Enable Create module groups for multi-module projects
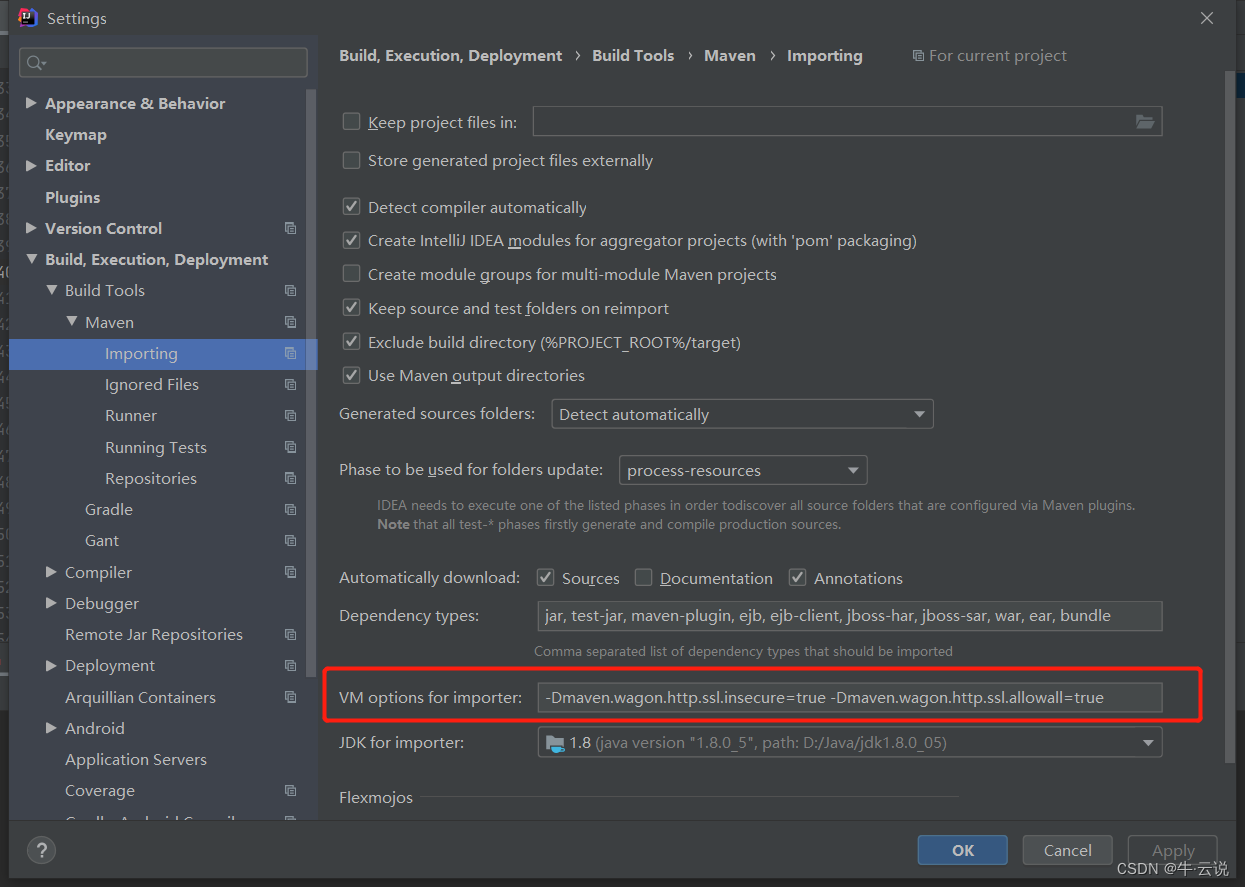Viewport: 1245px width, 887px height. (x=351, y=274)
